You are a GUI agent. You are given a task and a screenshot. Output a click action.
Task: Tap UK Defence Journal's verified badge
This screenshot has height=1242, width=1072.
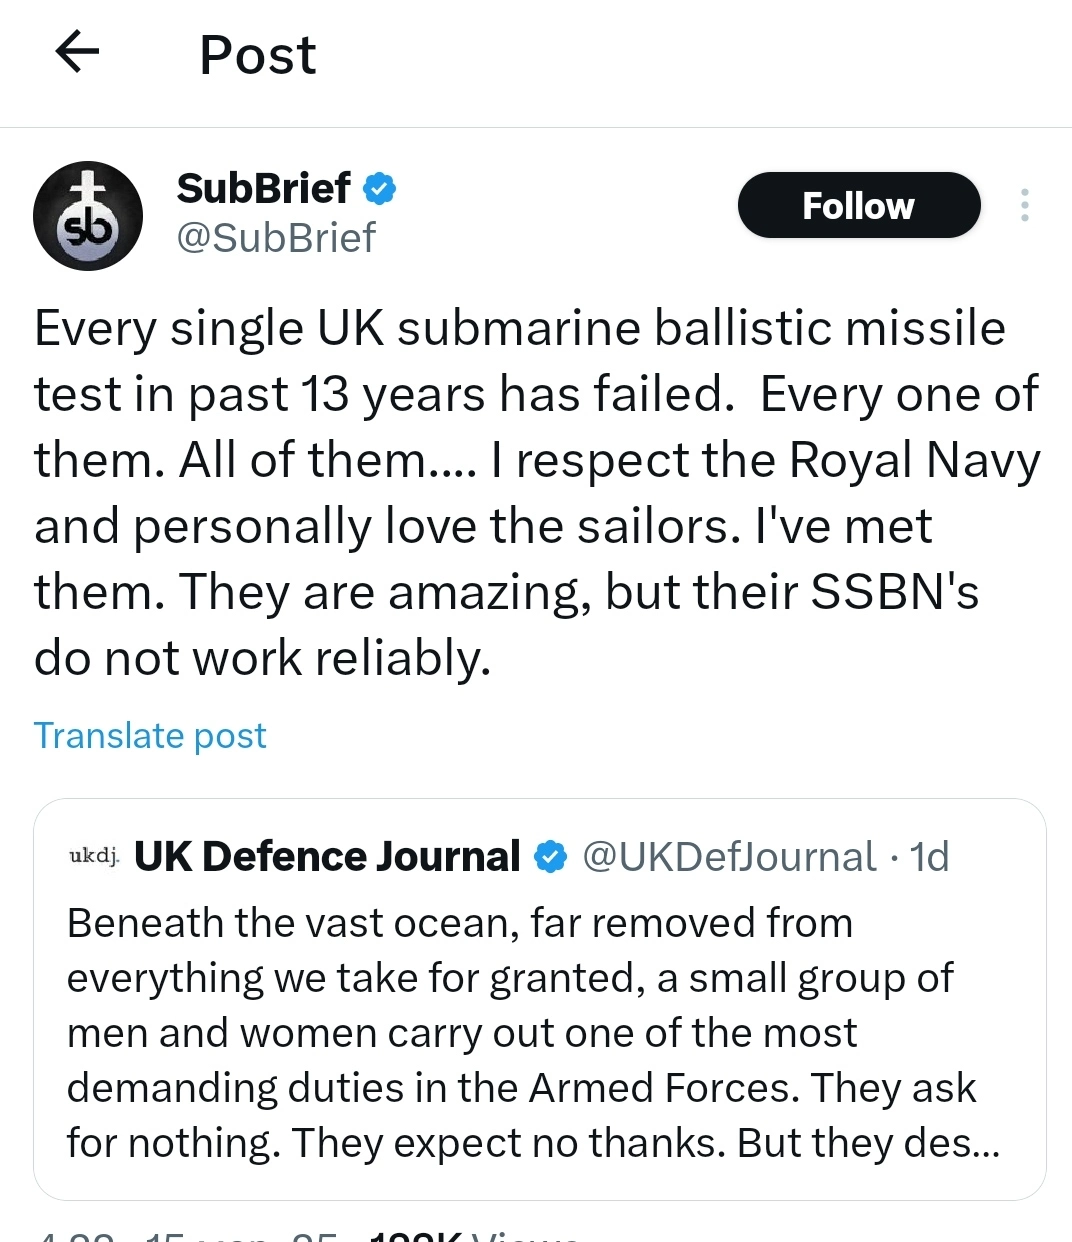pyautogui.click(x=550, y=857)
